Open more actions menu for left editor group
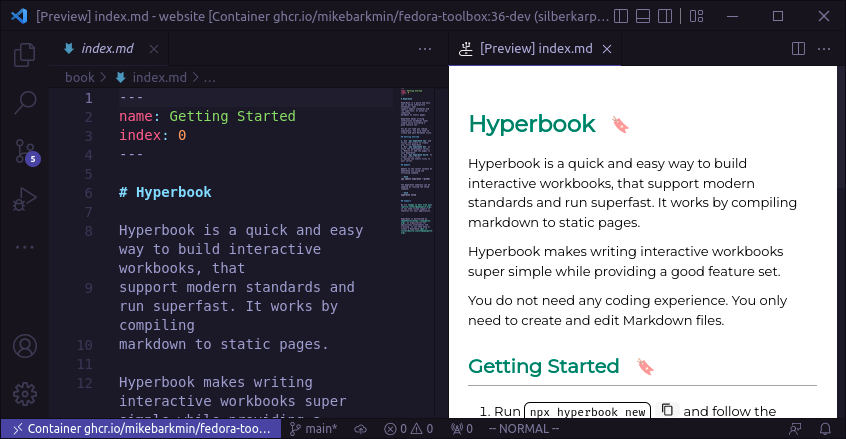This screenshot has height=439, width=846. [425, 49]
